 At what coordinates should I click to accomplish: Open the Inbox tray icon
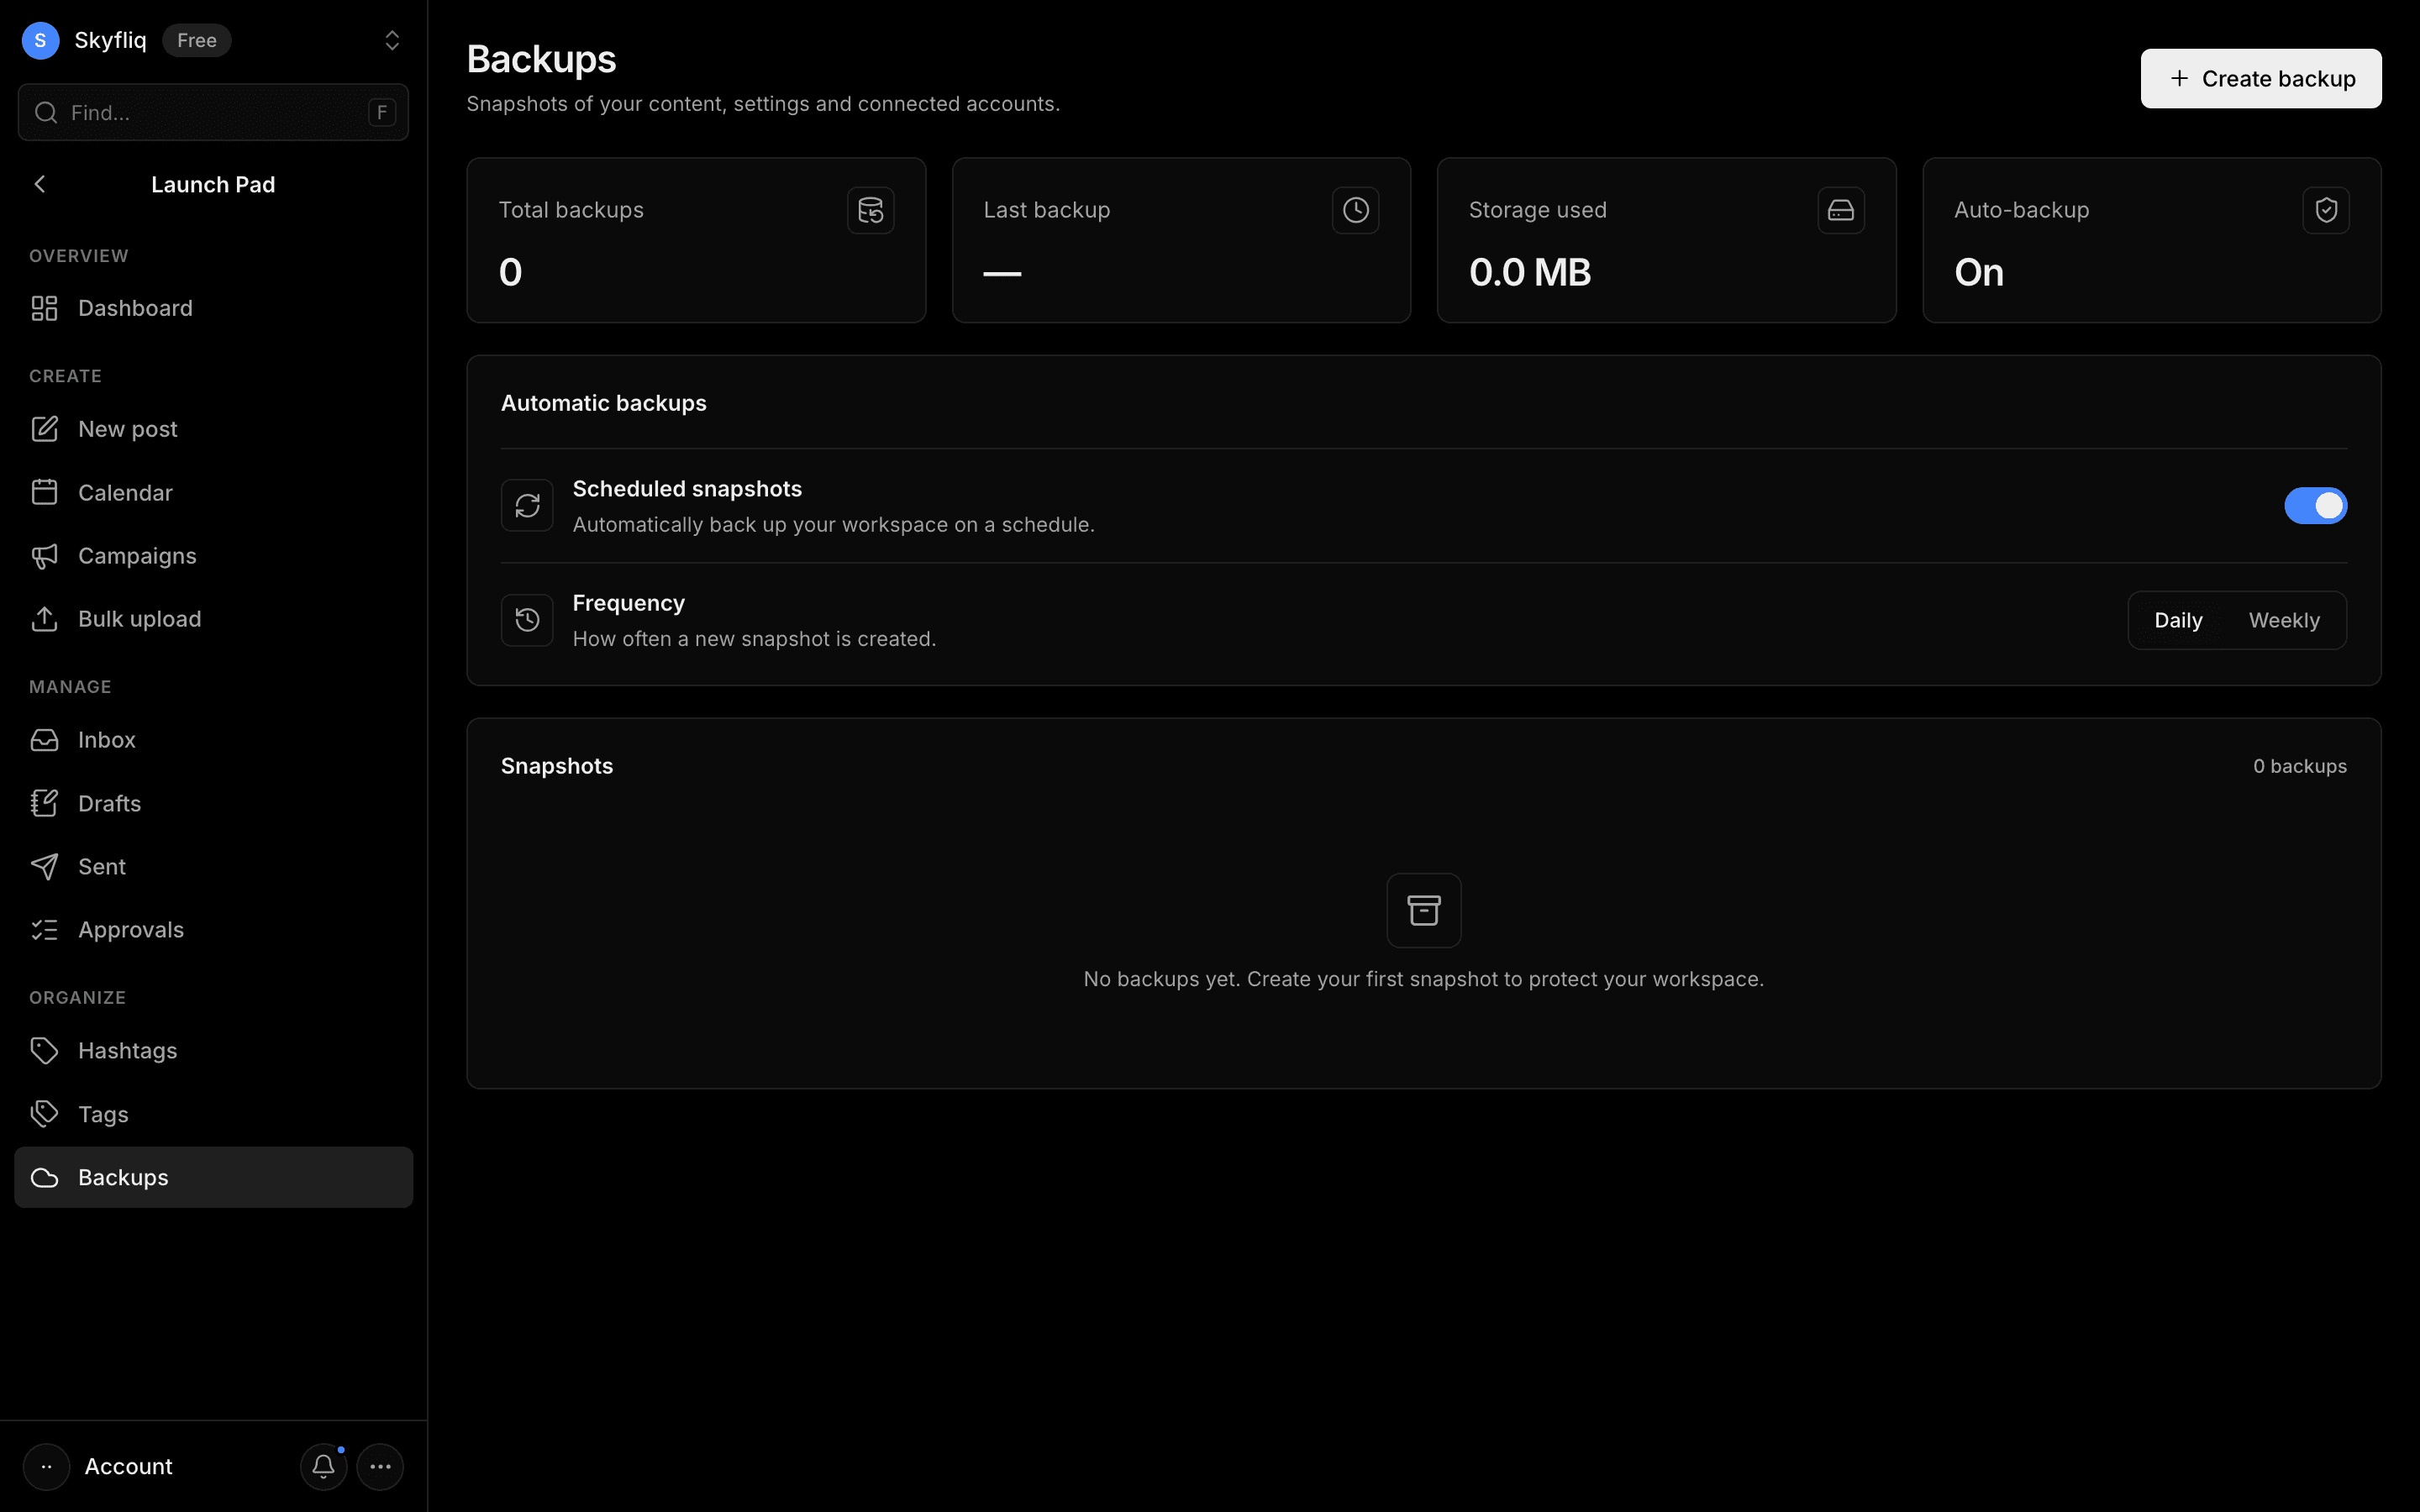click(44, 740)
